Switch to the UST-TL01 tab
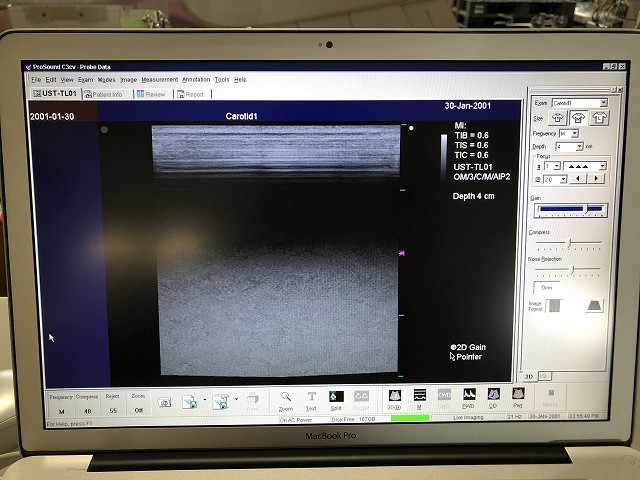 (x=56, y=93)
